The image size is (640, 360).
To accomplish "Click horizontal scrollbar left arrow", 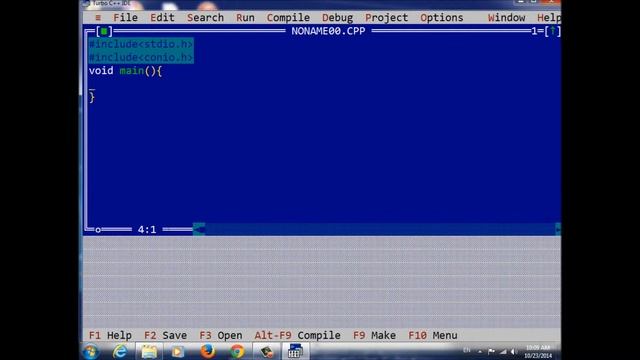I will [199, 229].
